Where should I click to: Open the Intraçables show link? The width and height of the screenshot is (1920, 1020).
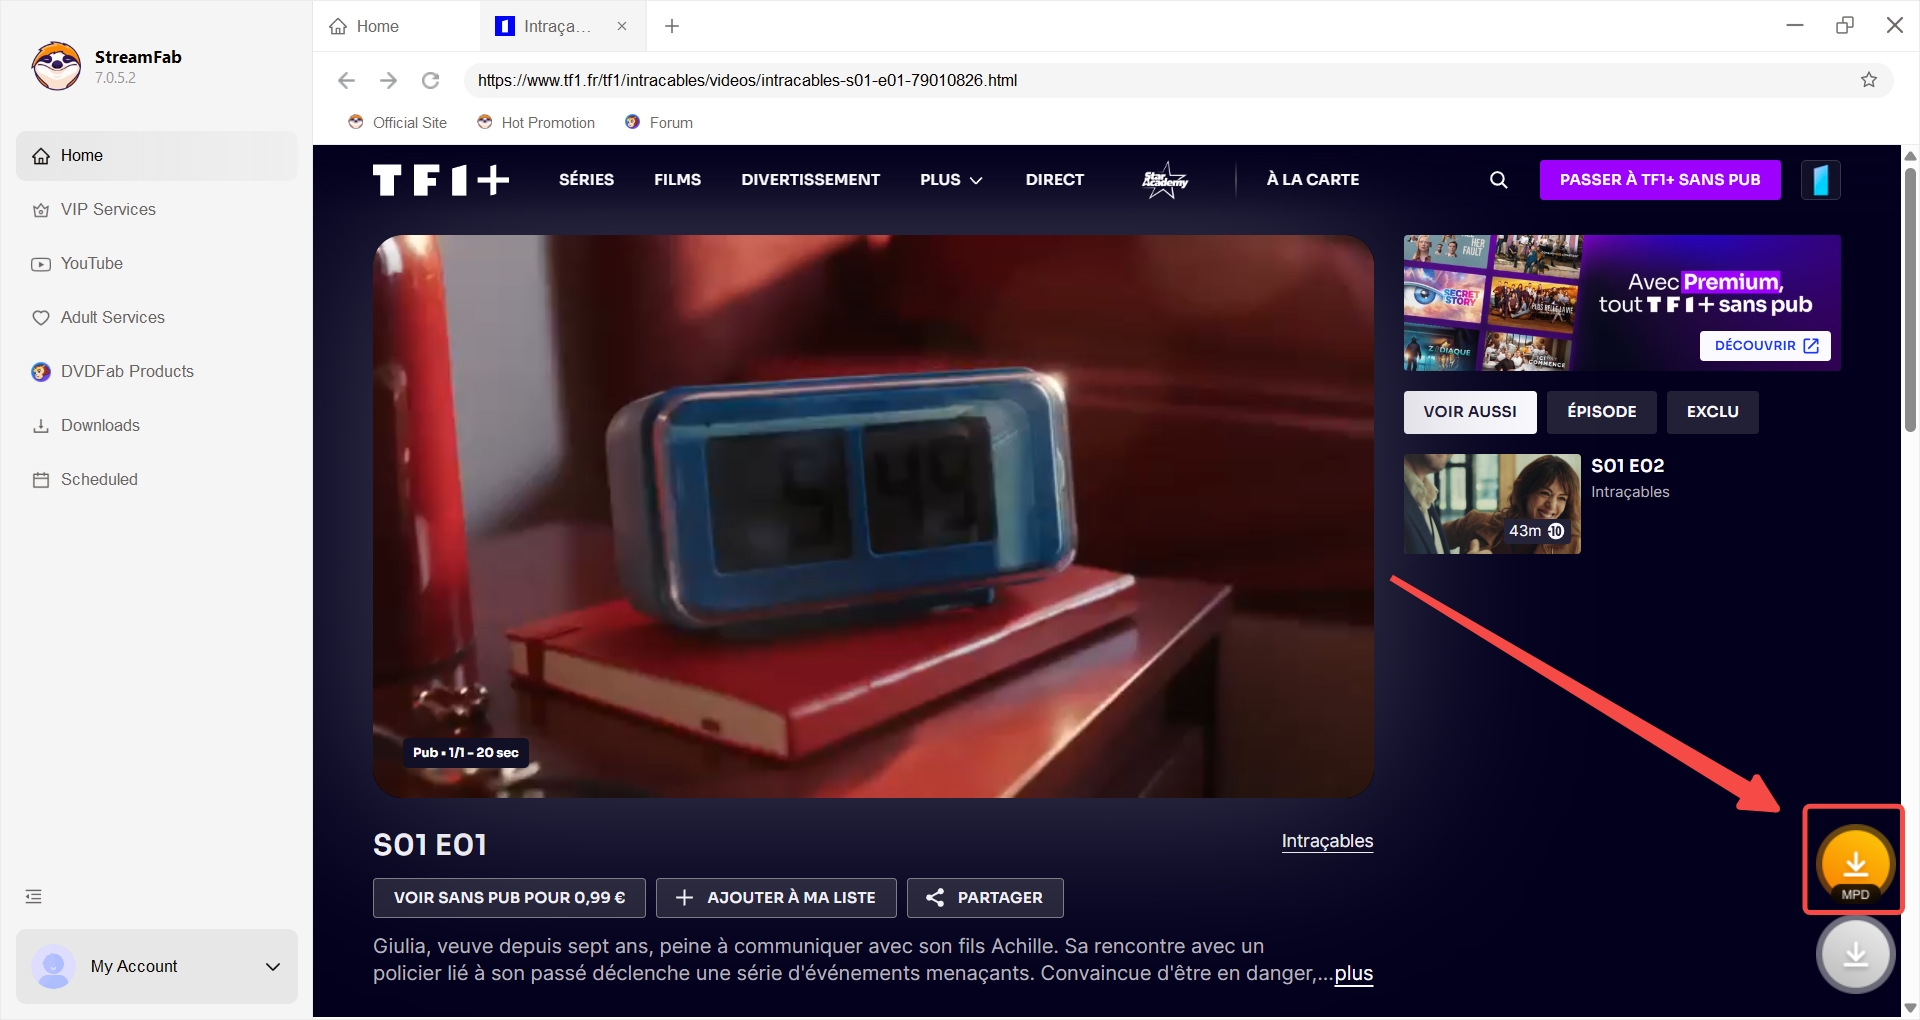click(1327, 841)
